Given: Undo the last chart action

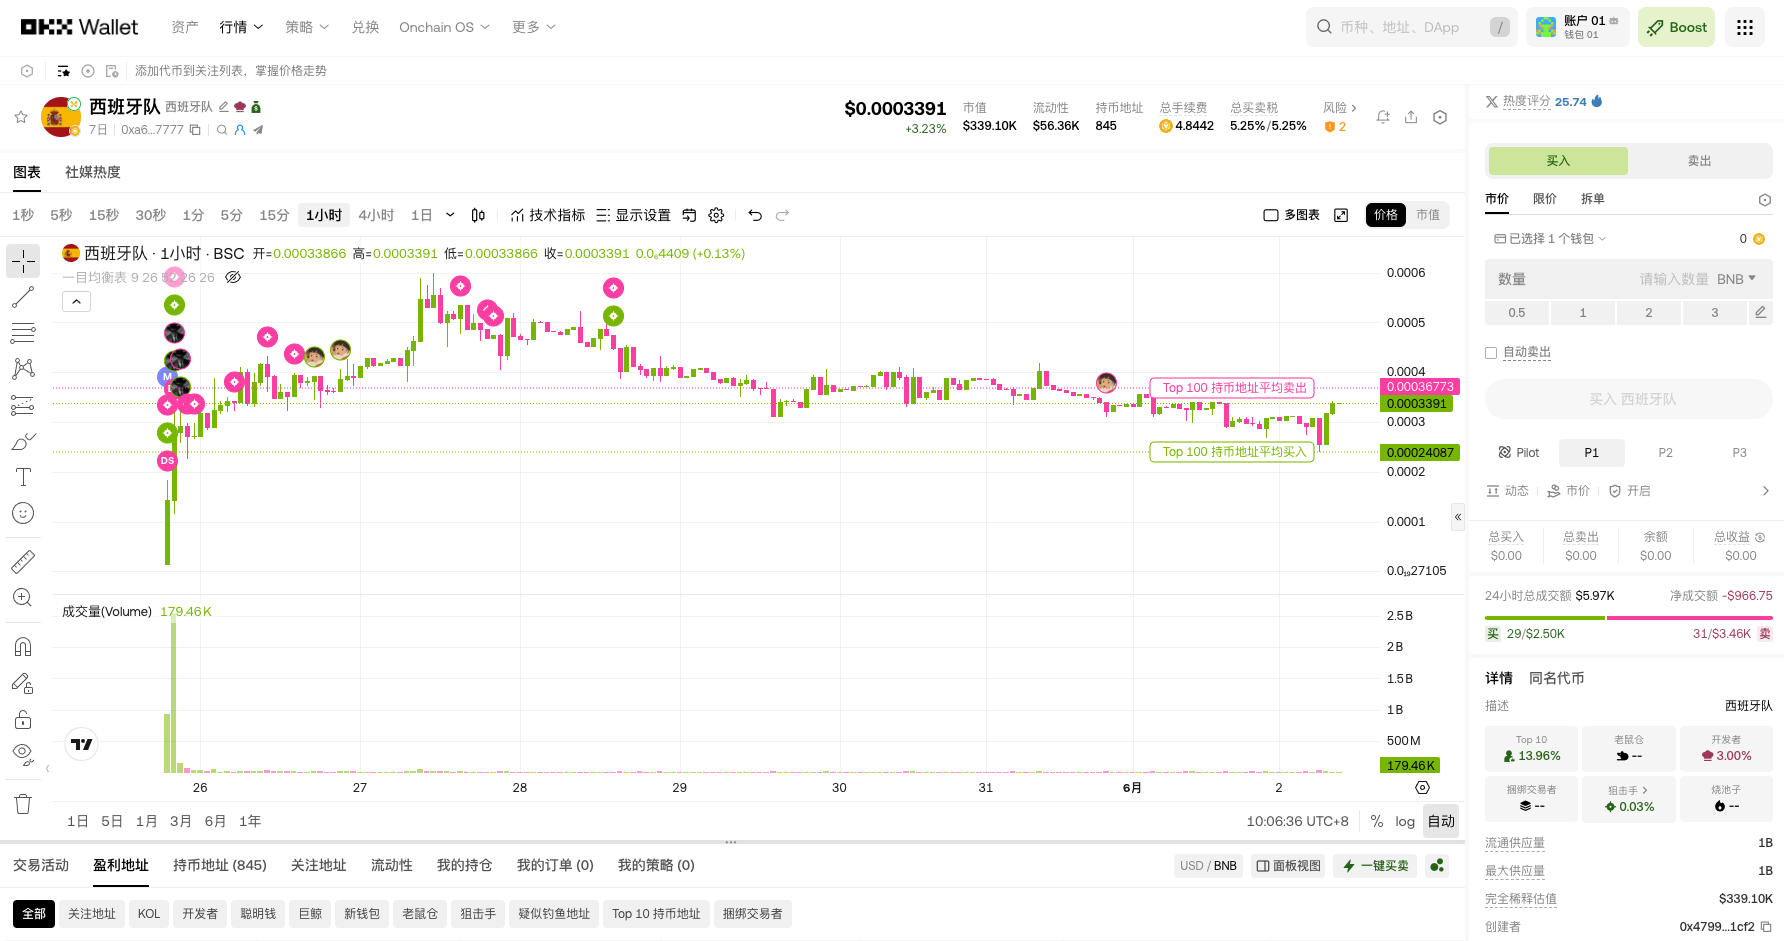Looking at the screenshot, I should [x=755, y=215].
